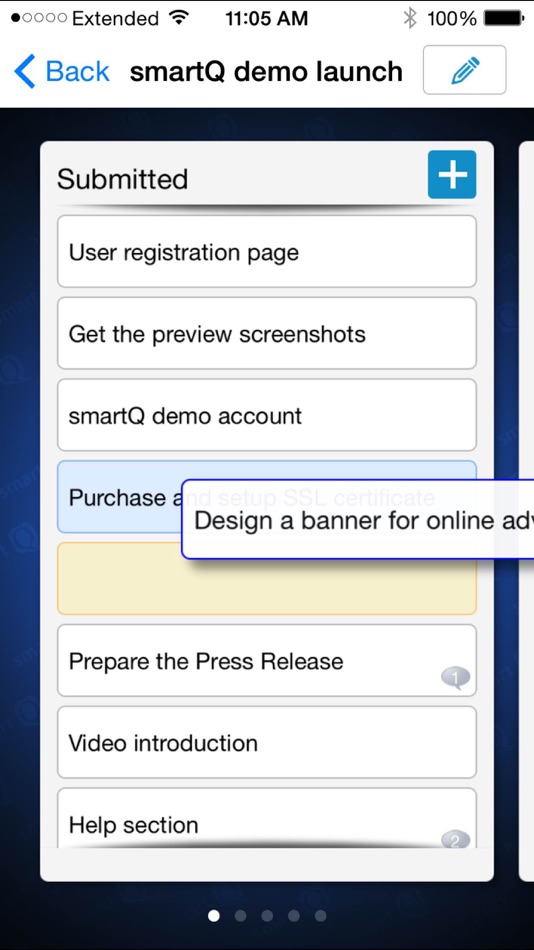This screenshot has width=534, height=950.
Task: Open the Video introduction ticket
Action: [x=267, y=742]
